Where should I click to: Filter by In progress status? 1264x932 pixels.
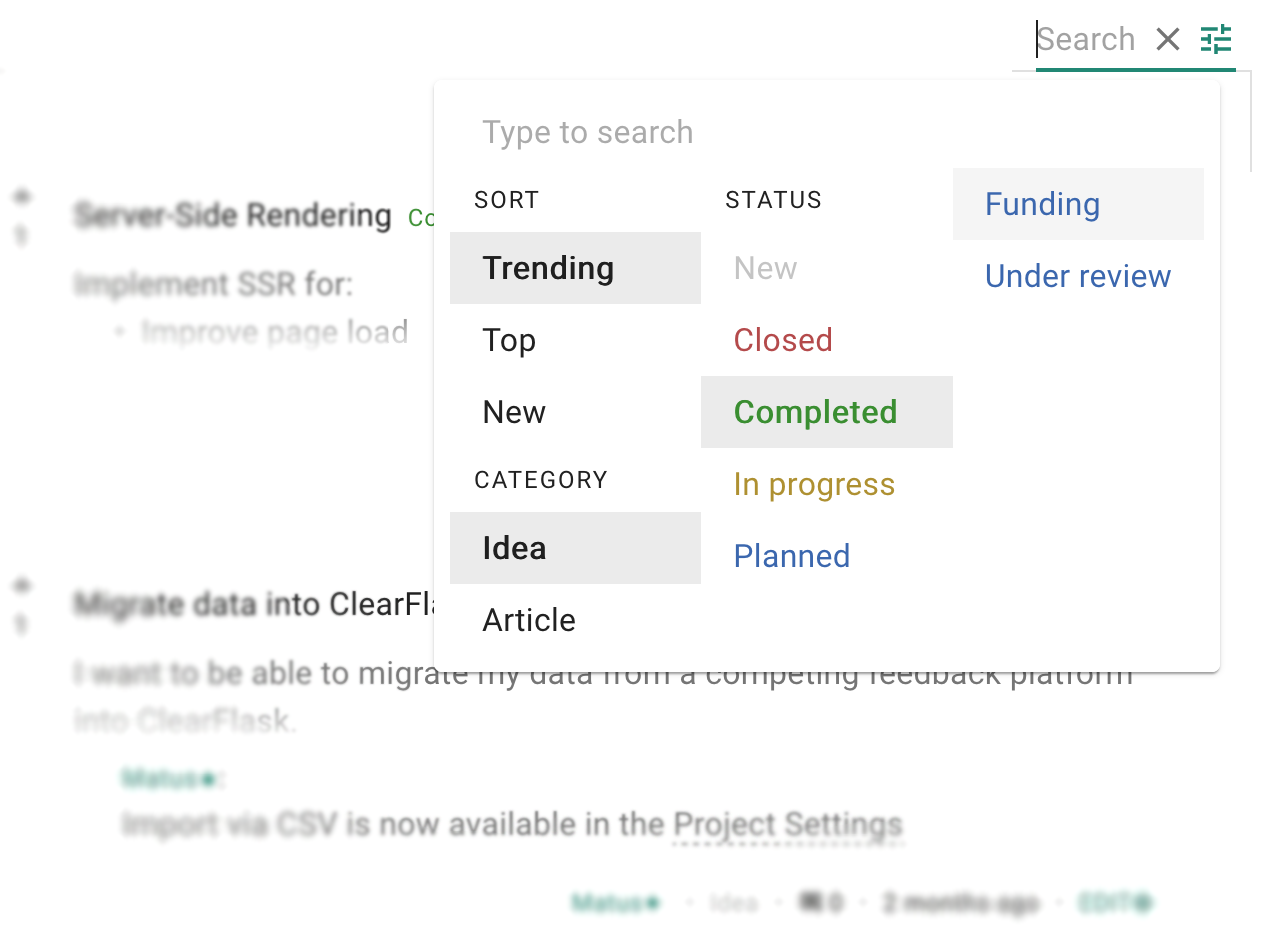pos(826,484)
